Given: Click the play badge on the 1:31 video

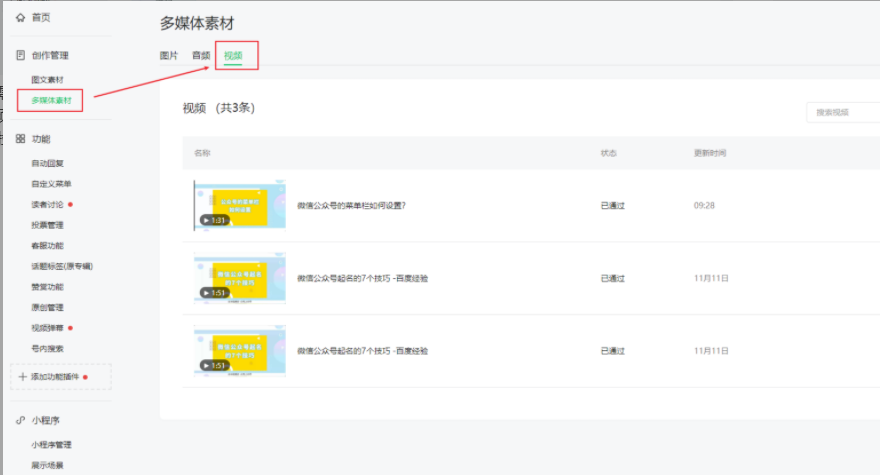Looking at the screenshot, I should click(213, 220).
